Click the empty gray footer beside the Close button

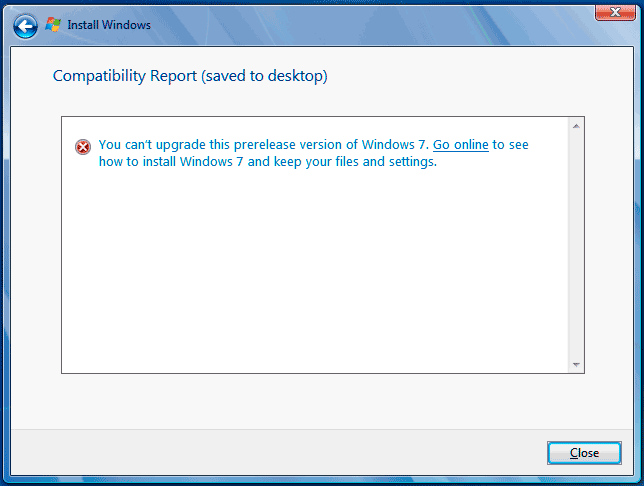tap(279, 453)
